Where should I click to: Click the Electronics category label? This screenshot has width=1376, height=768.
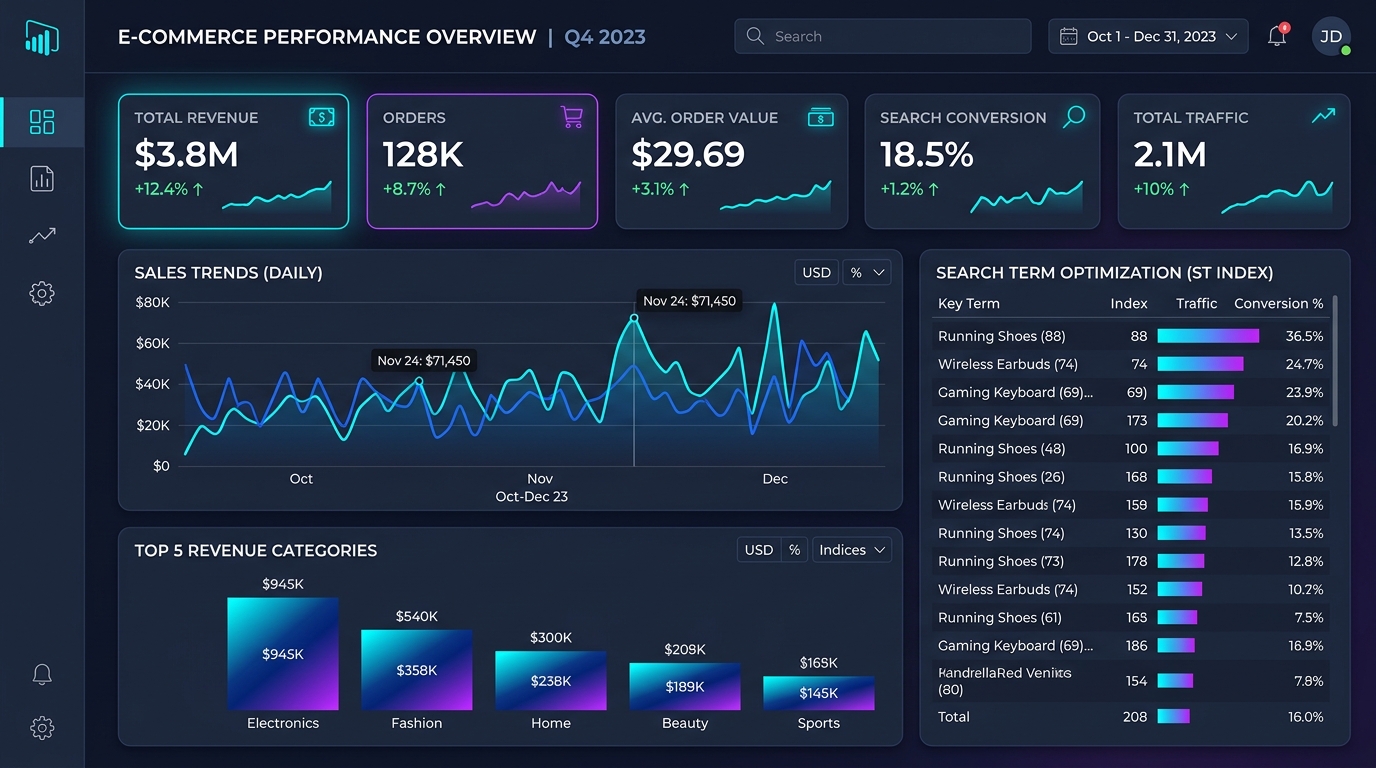283,723
